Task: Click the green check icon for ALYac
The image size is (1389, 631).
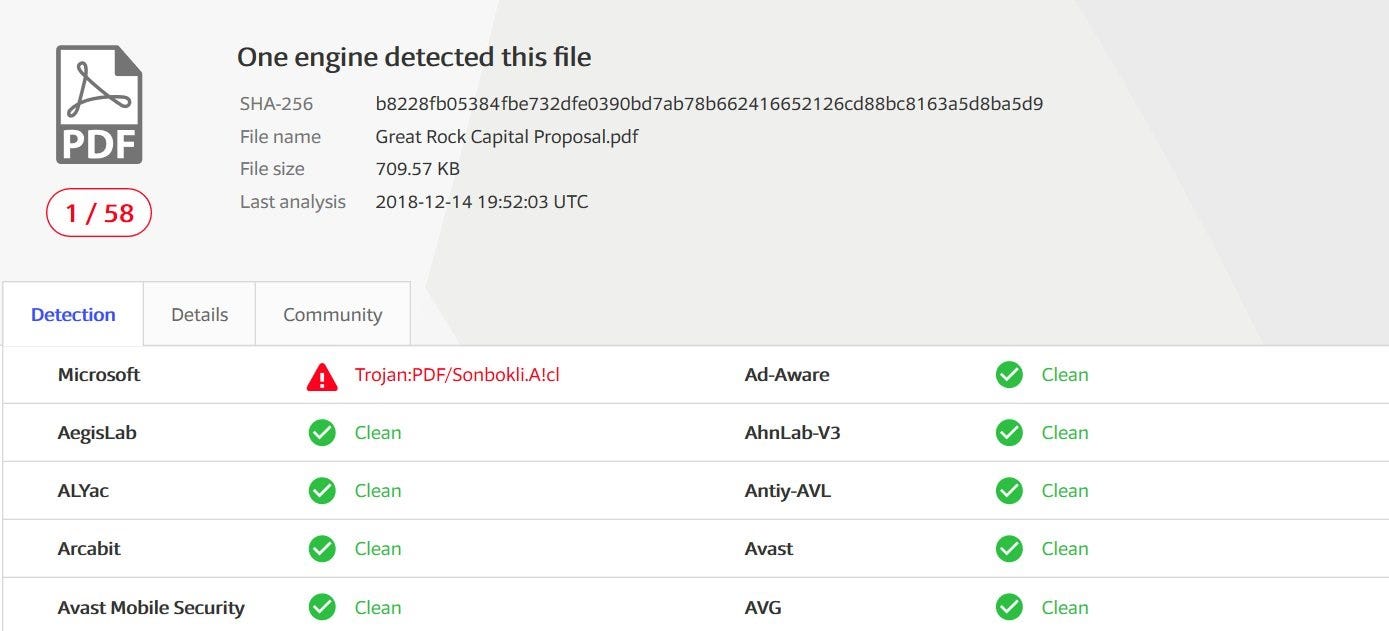Action: coord(322,491)
